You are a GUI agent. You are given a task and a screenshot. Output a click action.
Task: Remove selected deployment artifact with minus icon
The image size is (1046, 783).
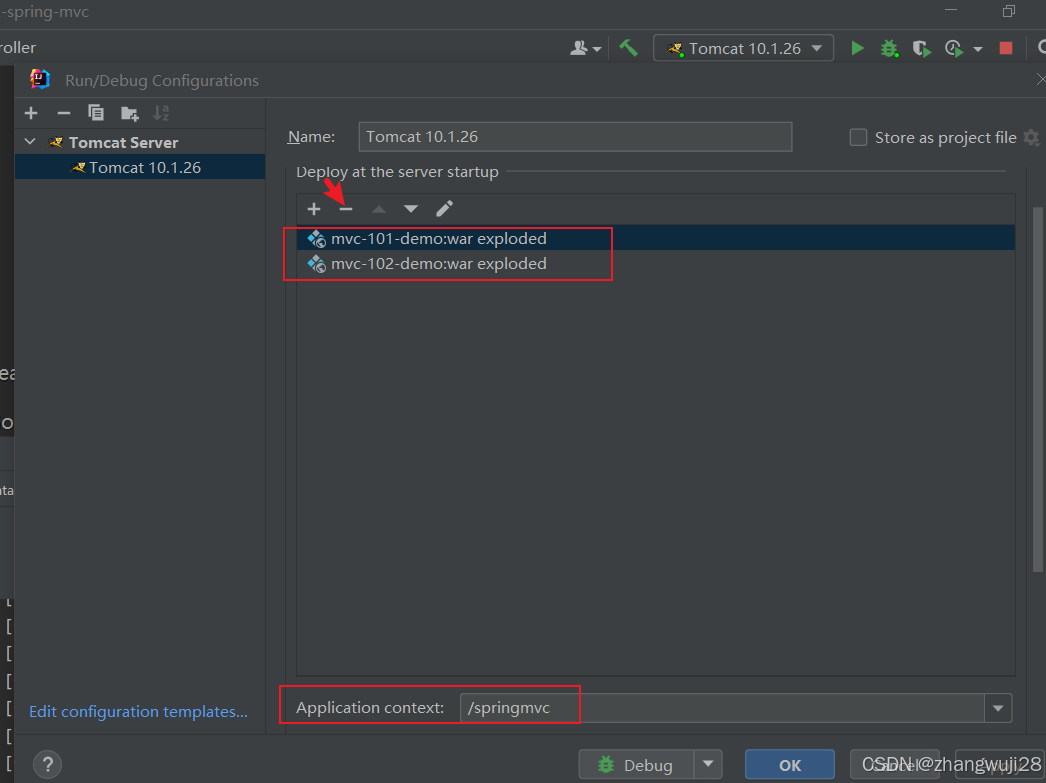tap(346, 209)
